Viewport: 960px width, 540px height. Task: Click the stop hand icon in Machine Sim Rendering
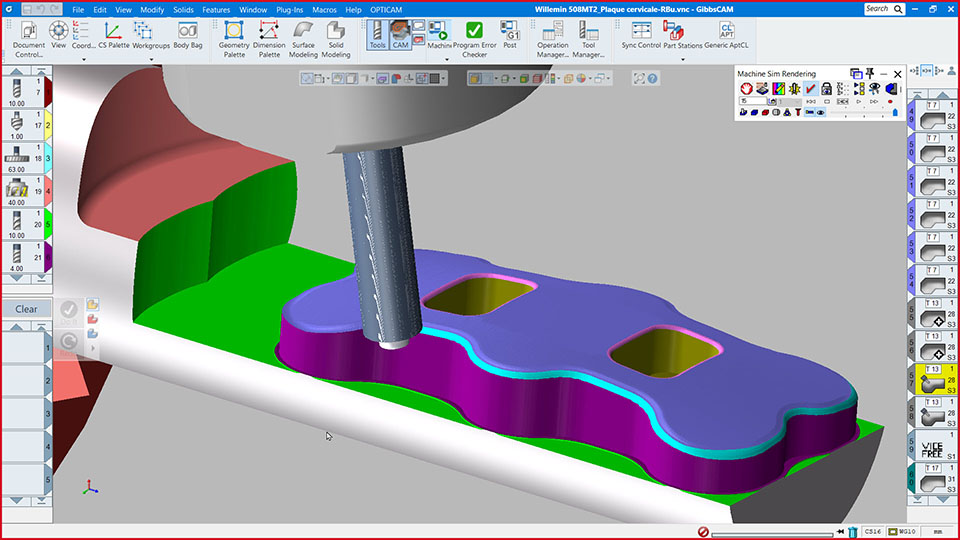click(x=746, y=88)
